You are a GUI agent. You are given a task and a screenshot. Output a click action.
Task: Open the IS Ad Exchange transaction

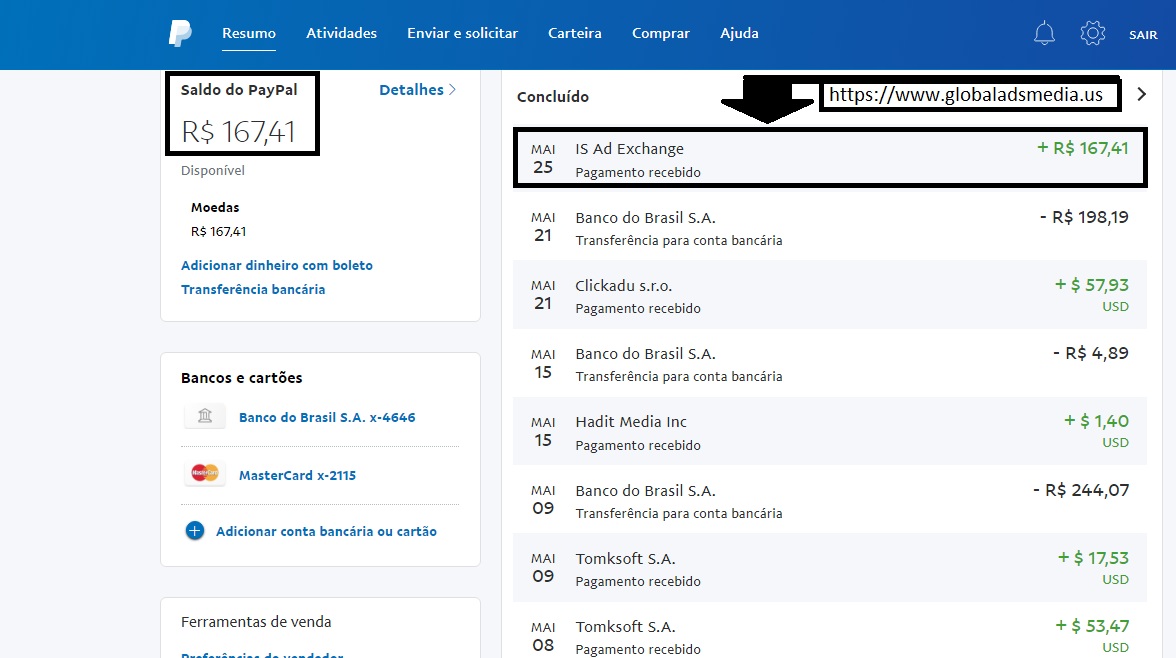(x=830, y=158)
